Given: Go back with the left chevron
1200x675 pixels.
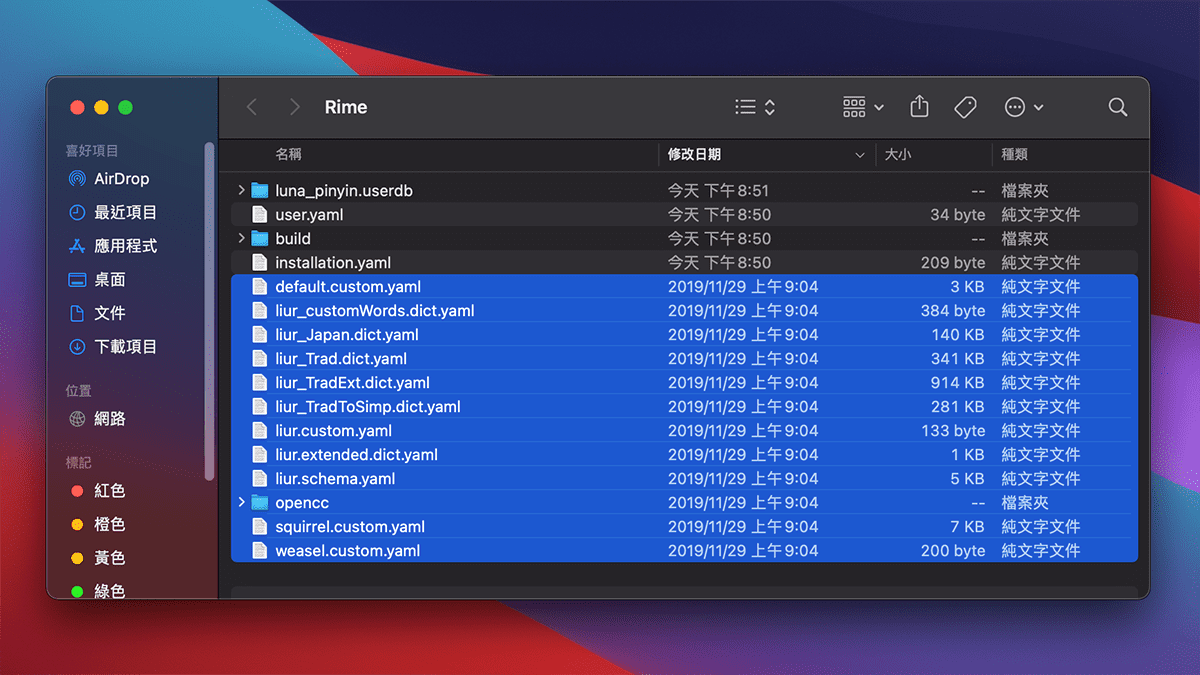Looking at the screenshot, I should pyautogui.click(x=252, y=107).
